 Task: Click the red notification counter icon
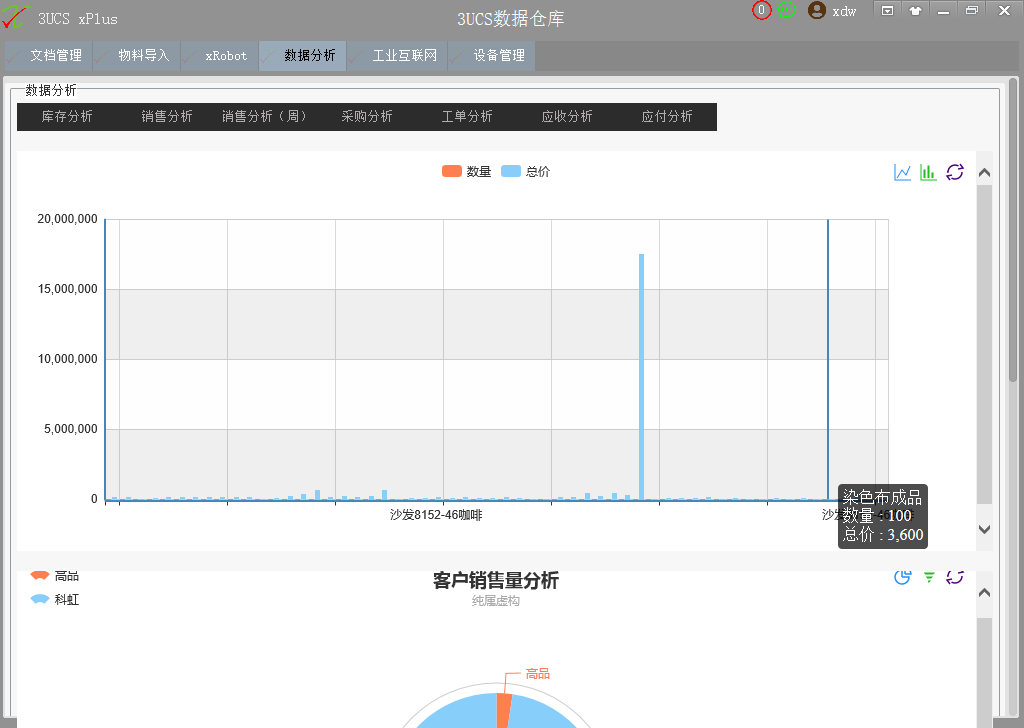762,10
